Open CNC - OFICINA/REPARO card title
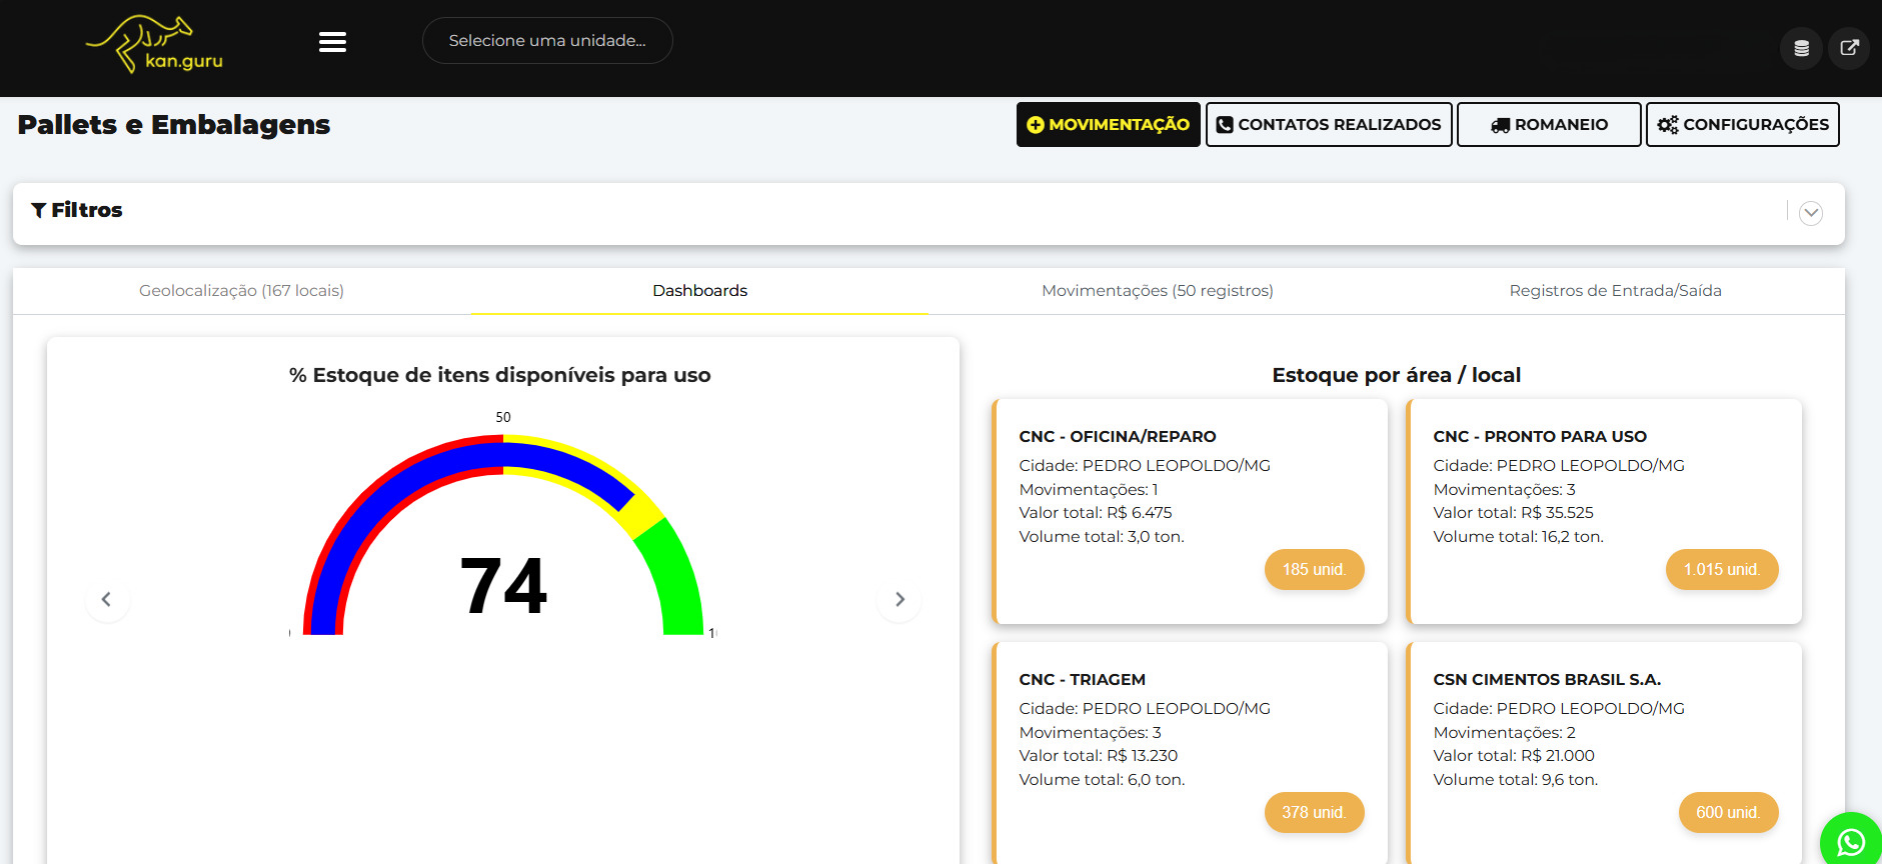Viewport: 1882px width, 864px height. (x=1117, y=436)
